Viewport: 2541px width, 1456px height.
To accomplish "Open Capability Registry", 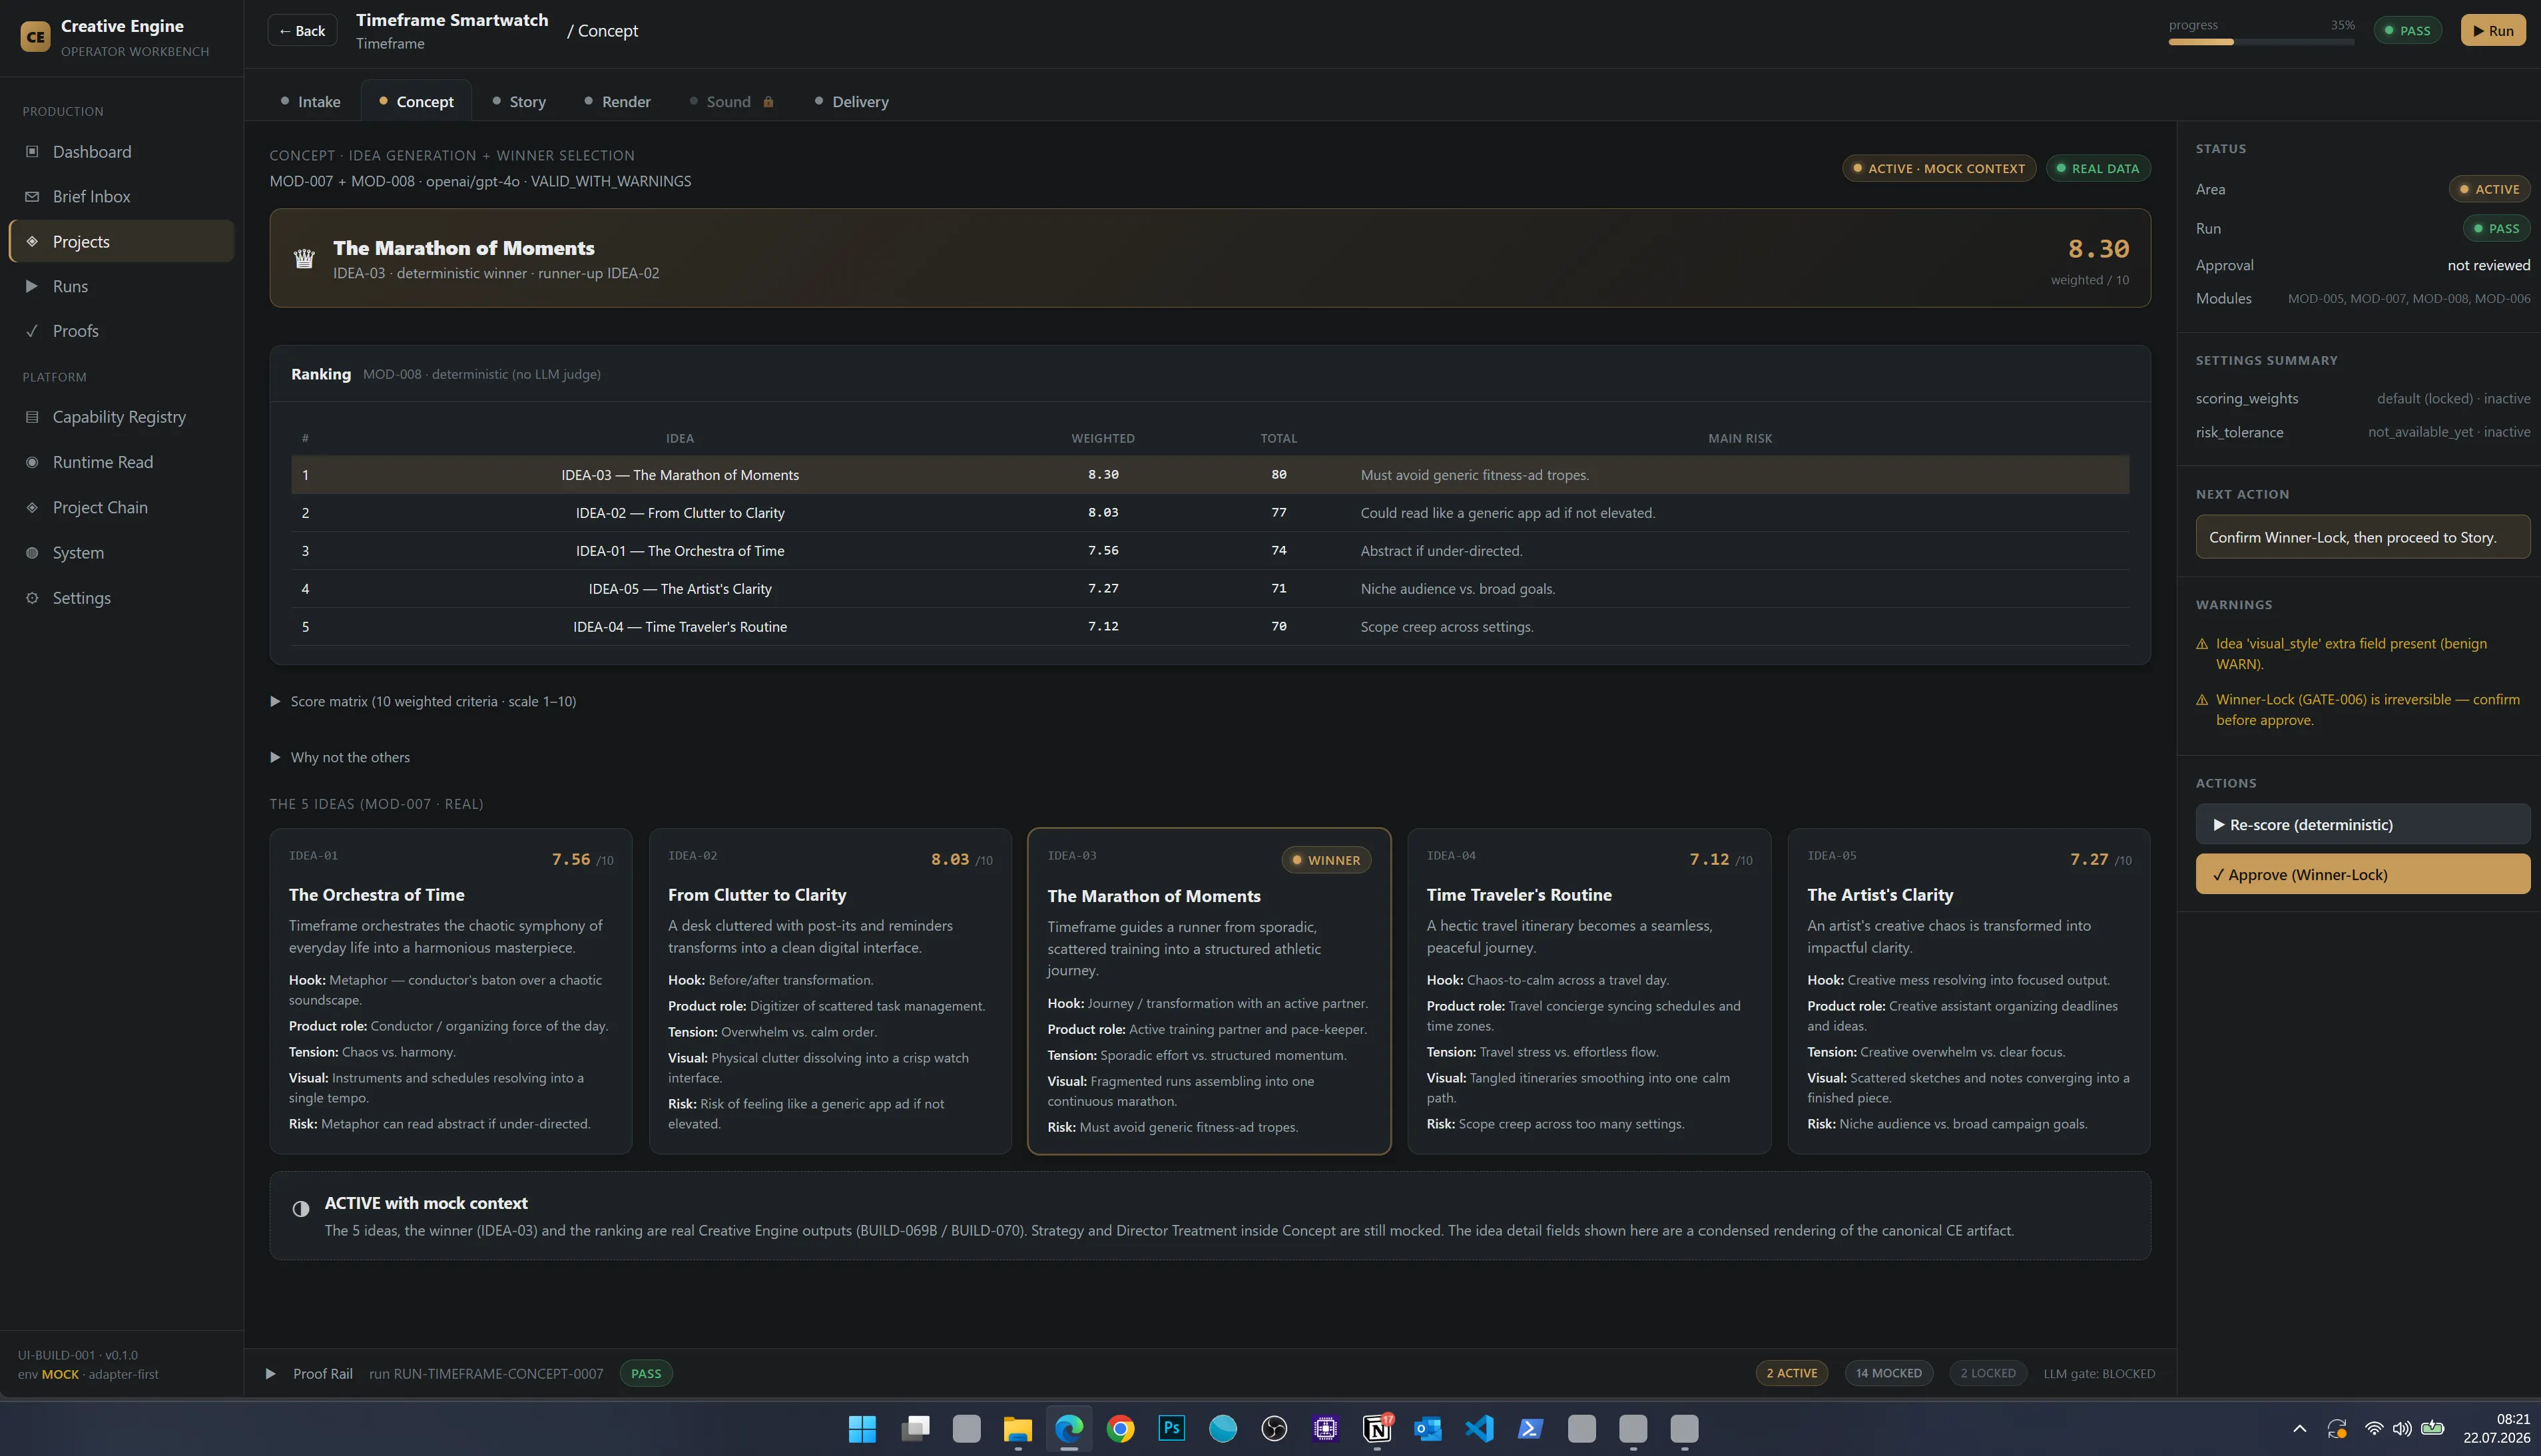I will click(x=121, y=417).
